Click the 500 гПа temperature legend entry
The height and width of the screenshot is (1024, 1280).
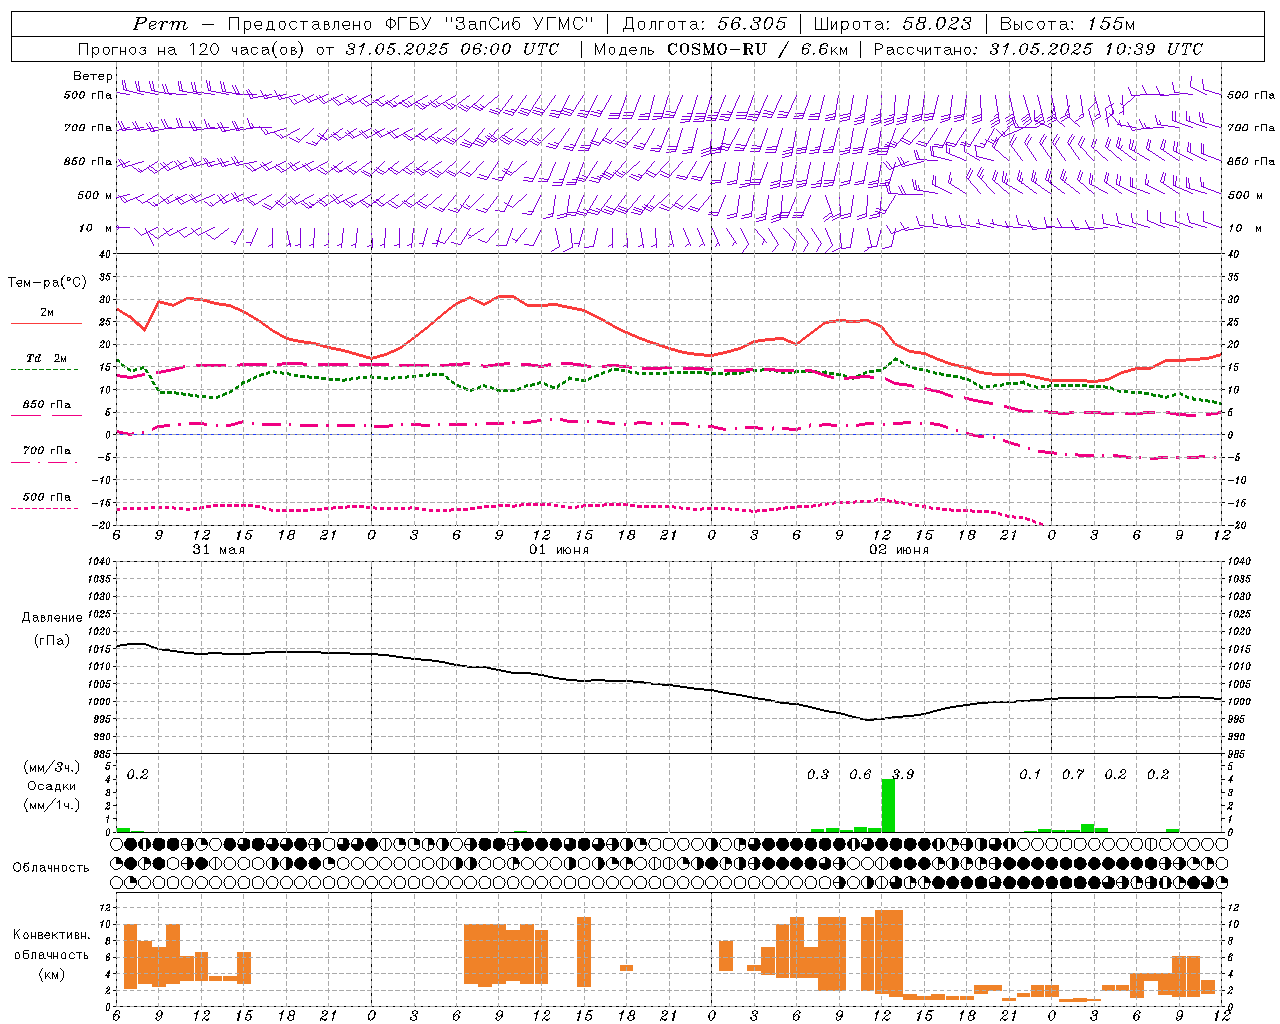(47, 497)
